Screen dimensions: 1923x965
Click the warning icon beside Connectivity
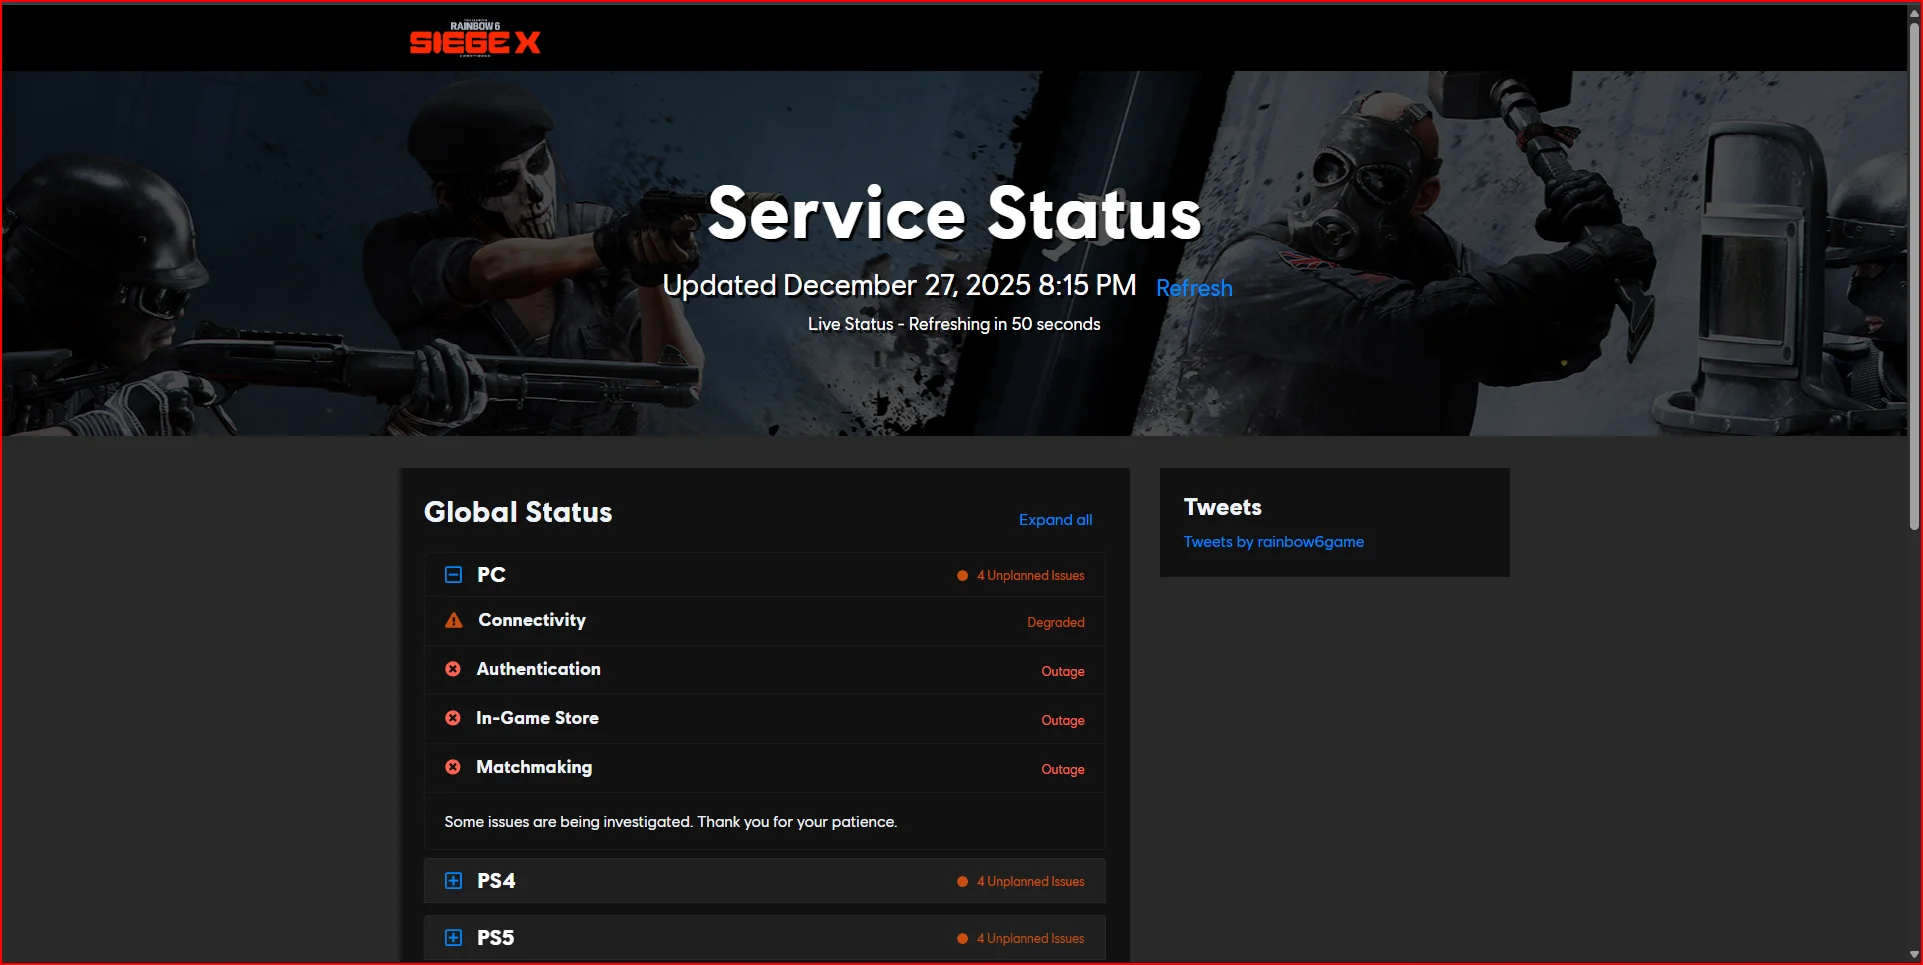[x=454, y=620]
